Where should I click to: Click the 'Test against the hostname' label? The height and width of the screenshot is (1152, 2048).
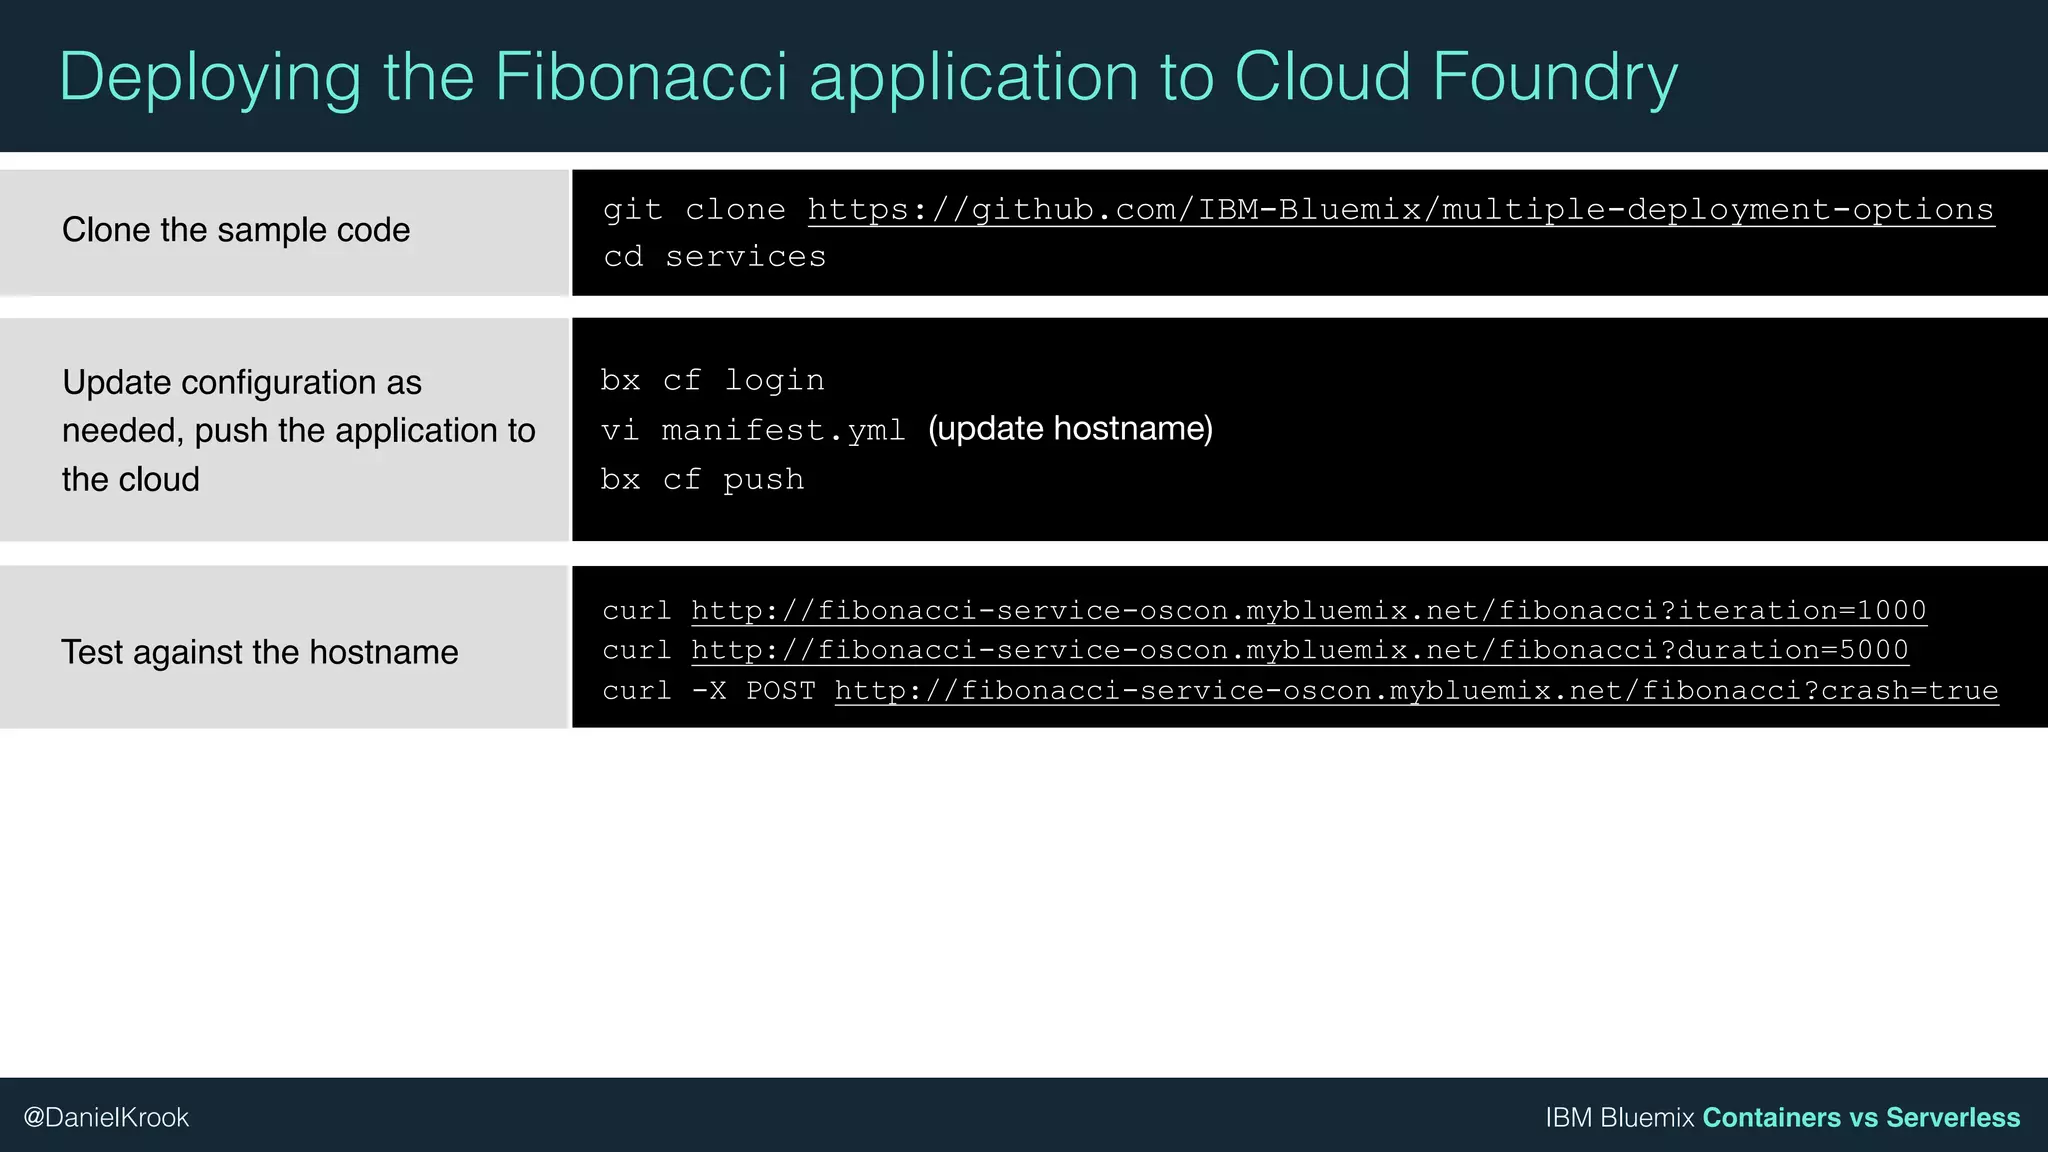pyautogui.click(x=260, y=652)
